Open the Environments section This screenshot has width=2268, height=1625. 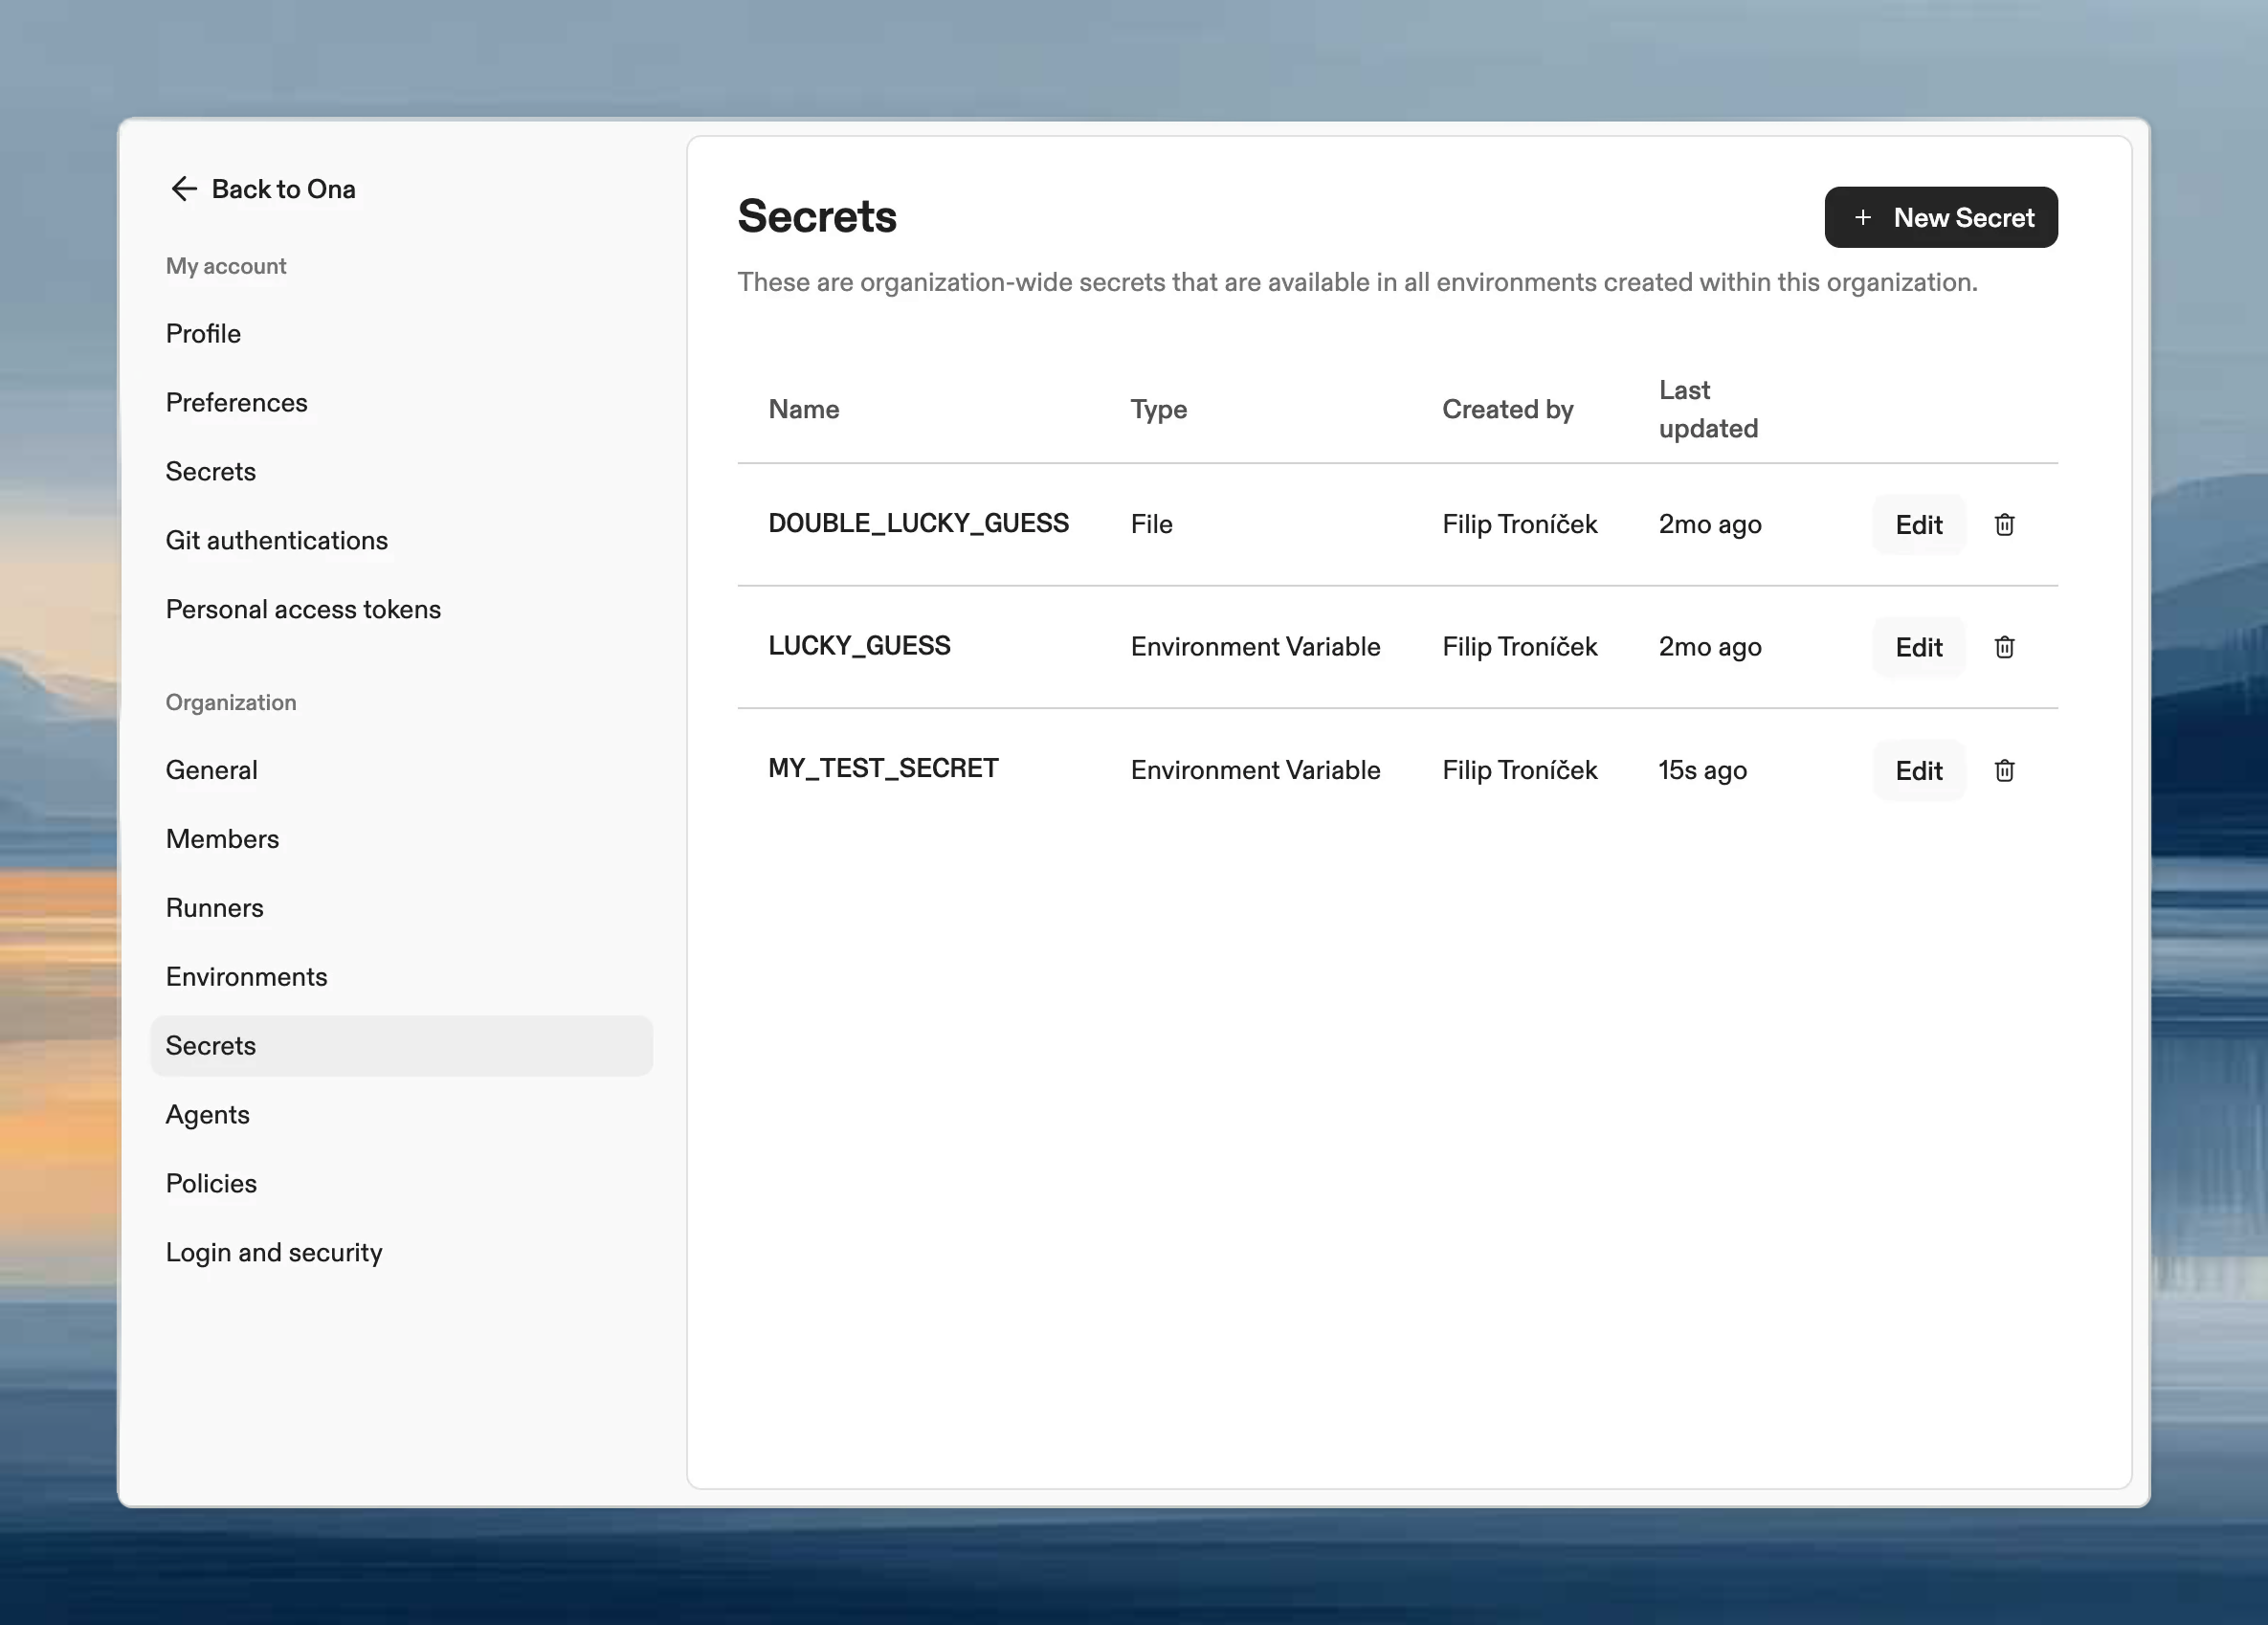point(246,976)
